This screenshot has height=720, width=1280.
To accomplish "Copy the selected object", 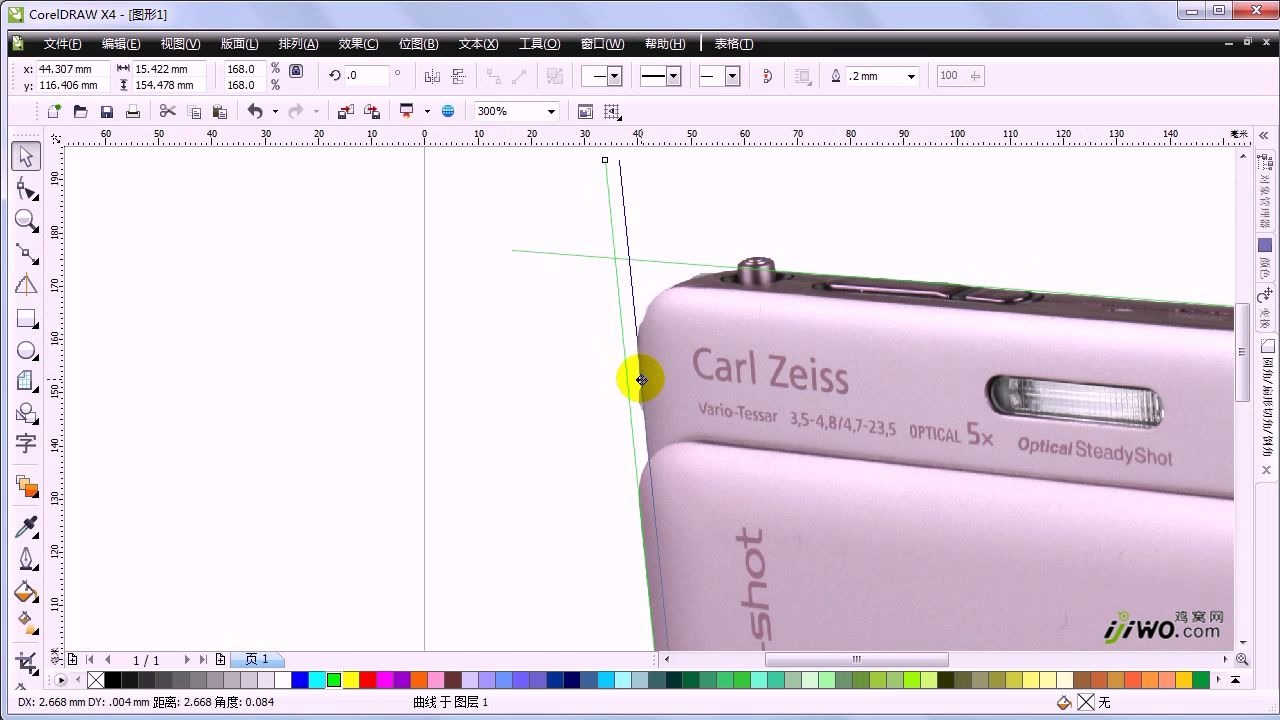I will point(194,111).
